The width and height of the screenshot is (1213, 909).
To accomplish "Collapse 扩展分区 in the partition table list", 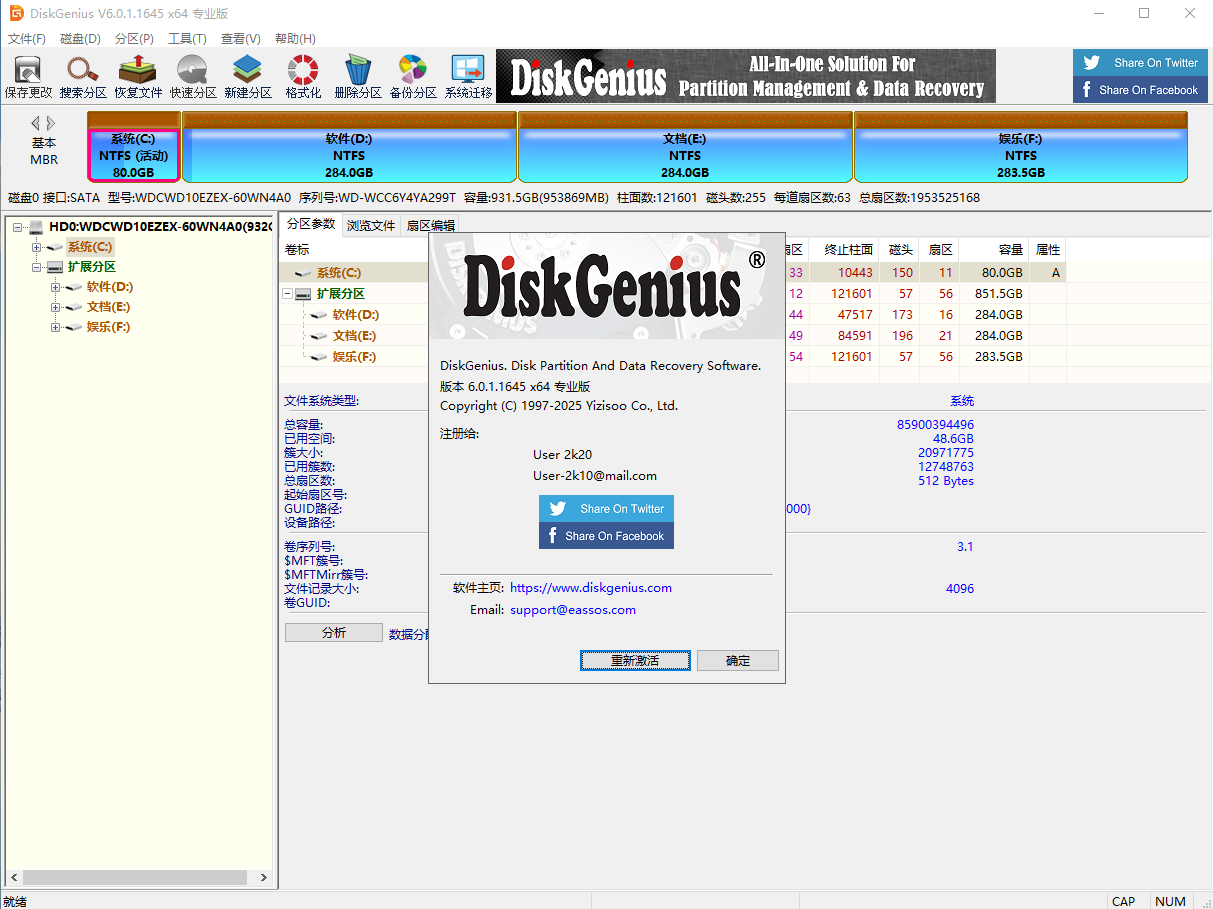I will coord(288,294).
